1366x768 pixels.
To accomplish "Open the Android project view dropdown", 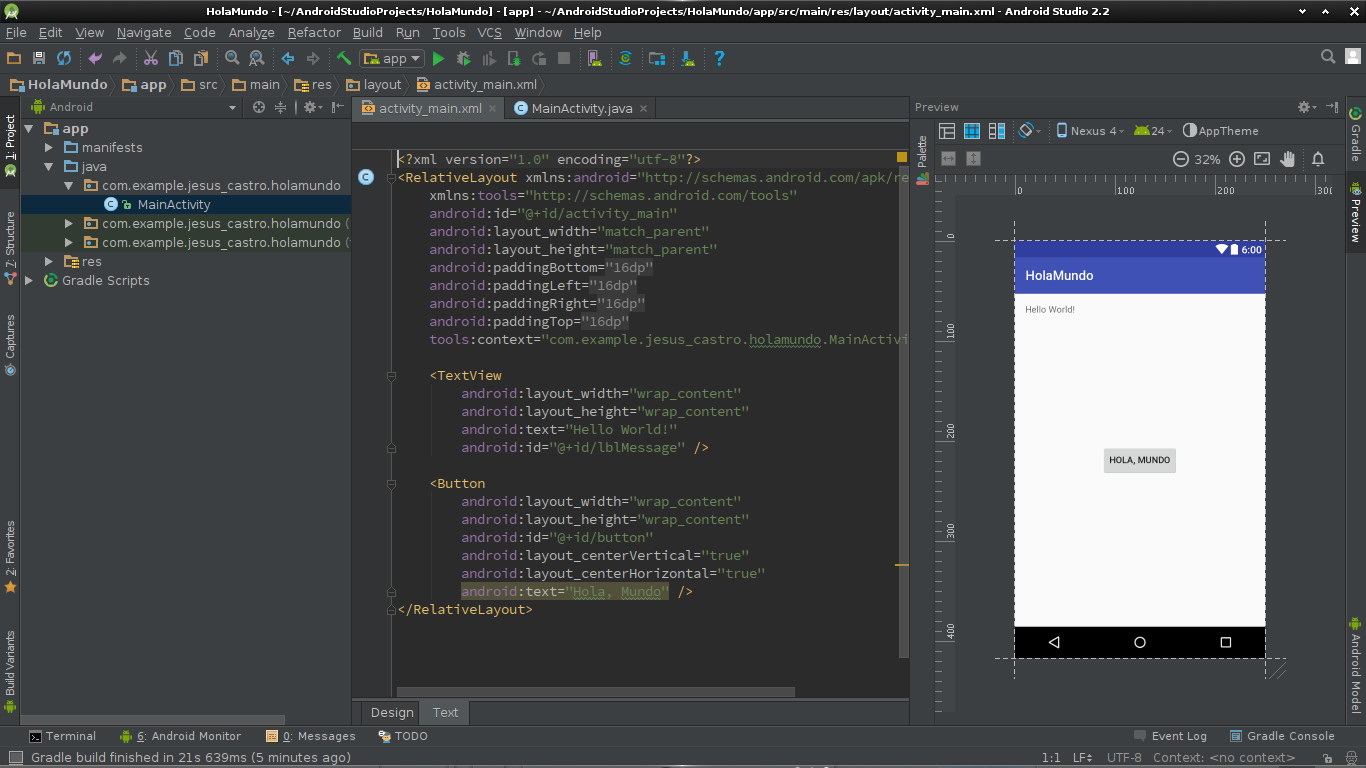I will [134, 107].
